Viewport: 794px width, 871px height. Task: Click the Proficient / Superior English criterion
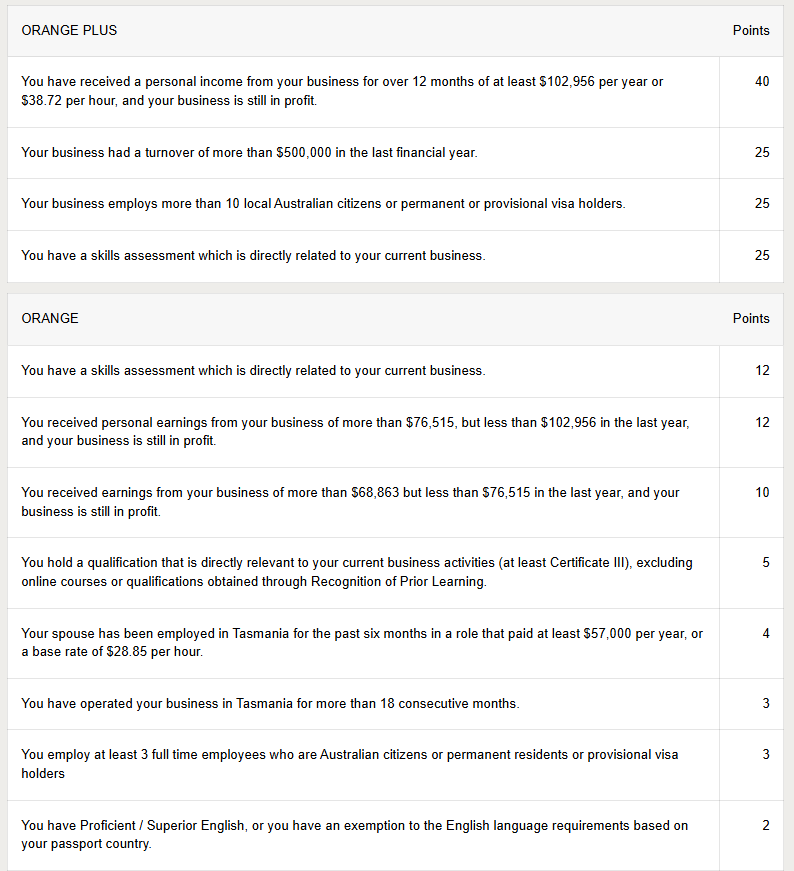click(354, 835)
